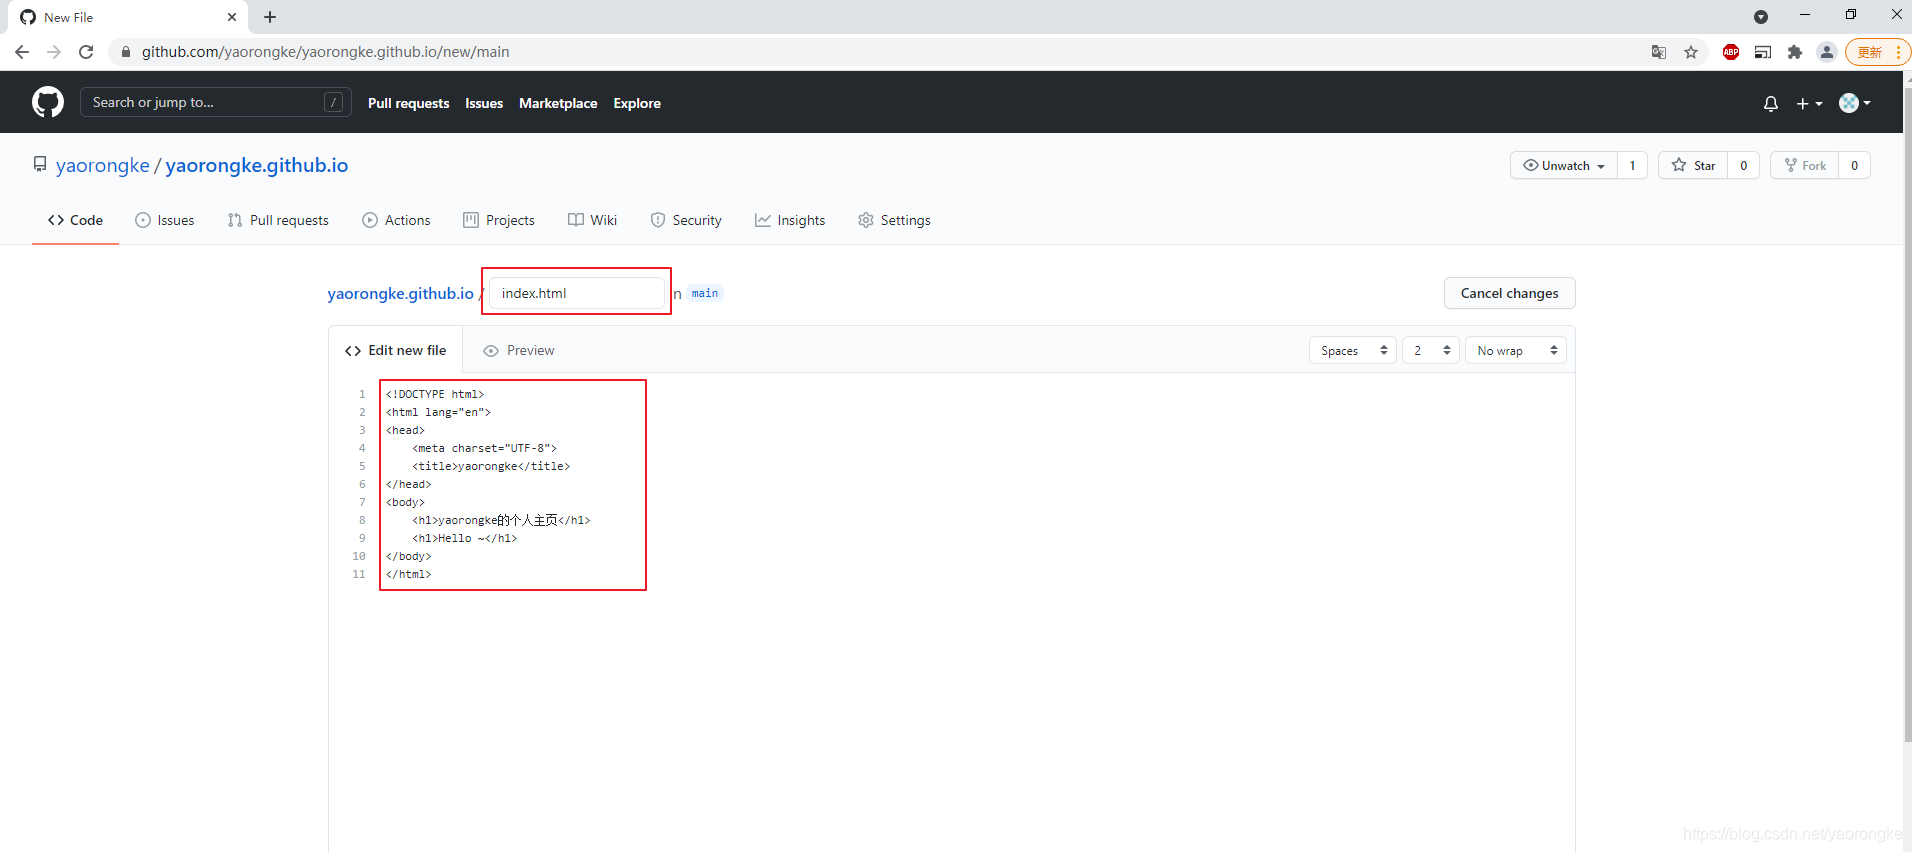The height and width of the screenshot is (852, 1912).
Task: Click the Cancel changes button
Action: pyautogui.click(x=1509, y=294)
